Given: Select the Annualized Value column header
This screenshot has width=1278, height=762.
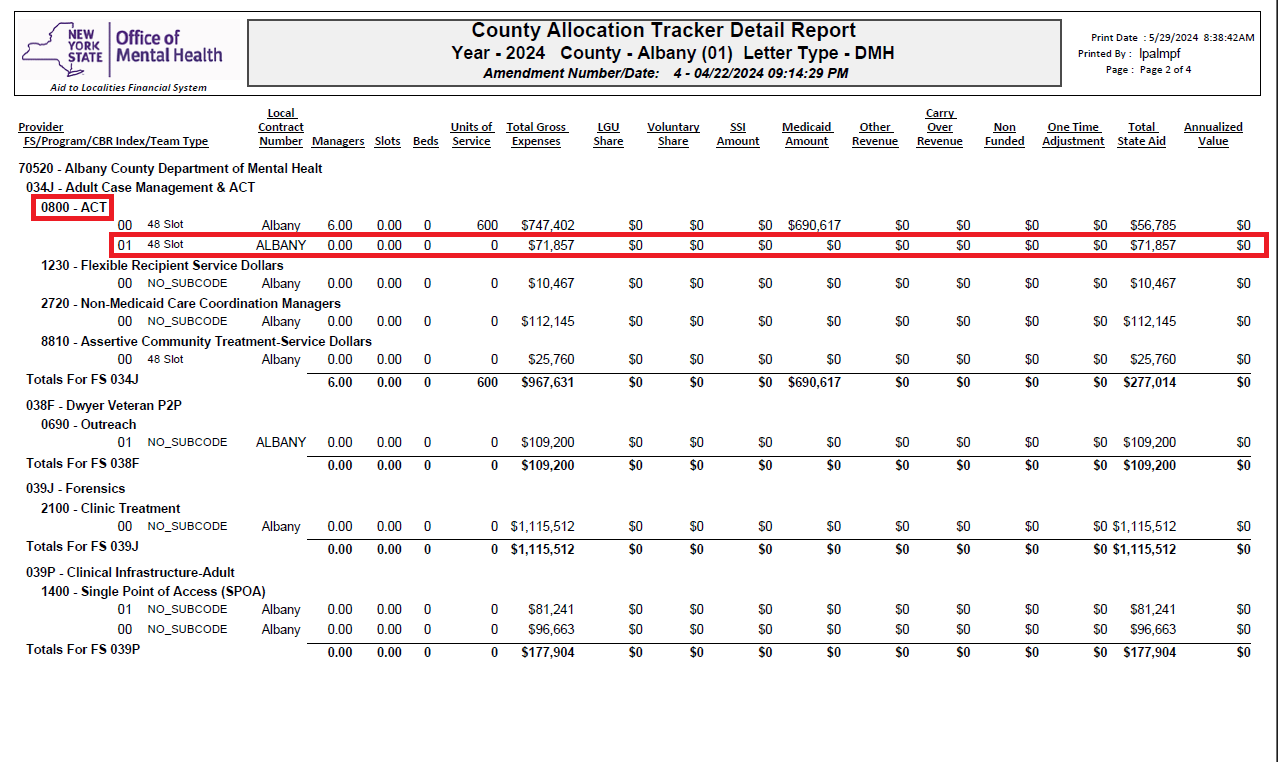Looking at the screenshot, I should [x=1213, y=134].
